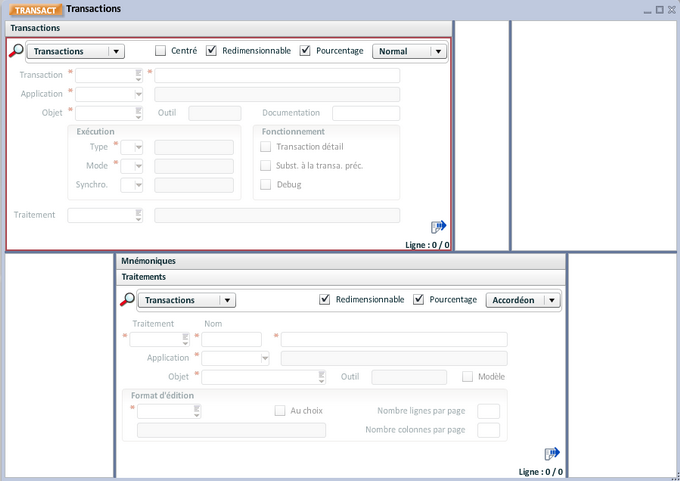Uncheck Redimensionnable in the top Transactions panel
680x481 pixels.
[211, 51]
